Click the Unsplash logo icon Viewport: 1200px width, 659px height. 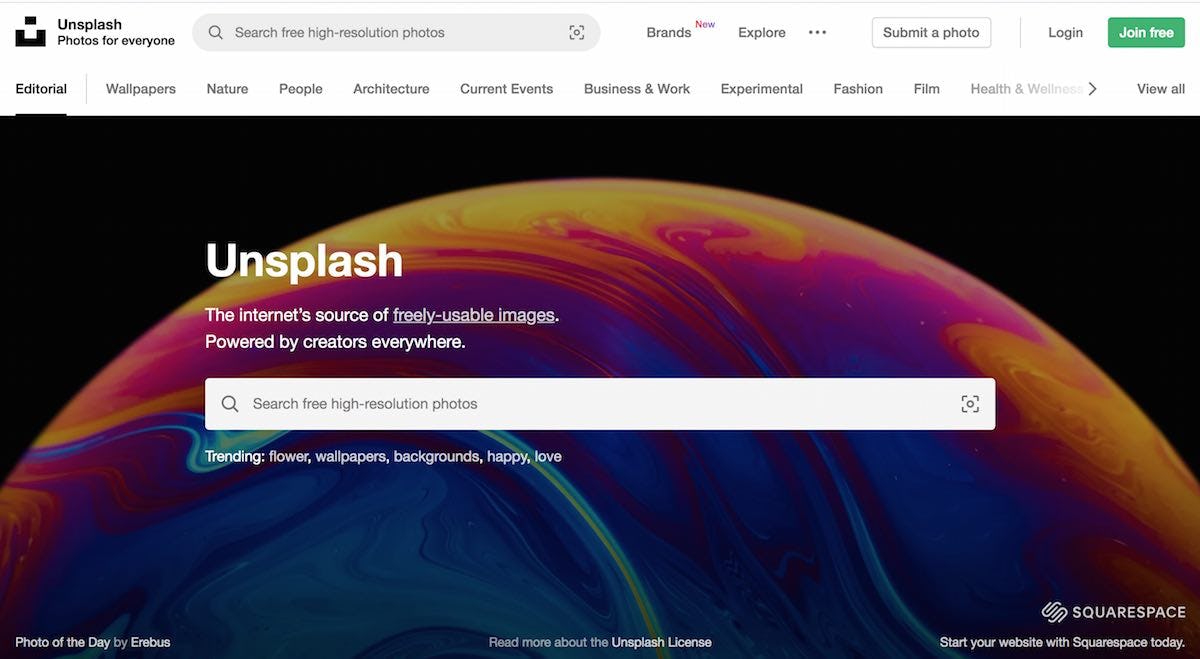tap(30, 32)
